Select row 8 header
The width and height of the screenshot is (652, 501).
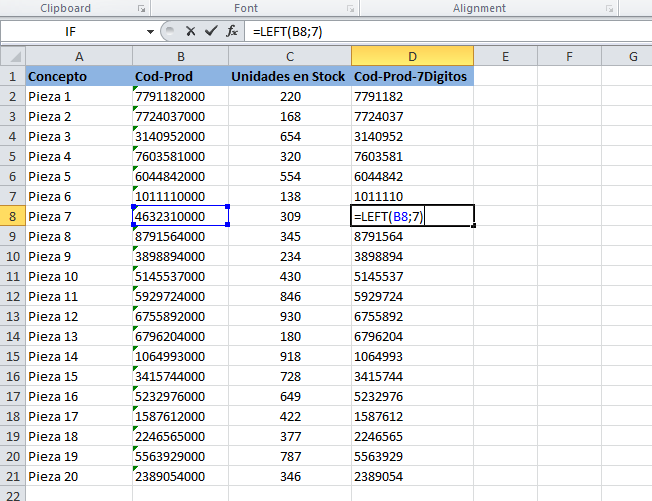tap(12, 216)
